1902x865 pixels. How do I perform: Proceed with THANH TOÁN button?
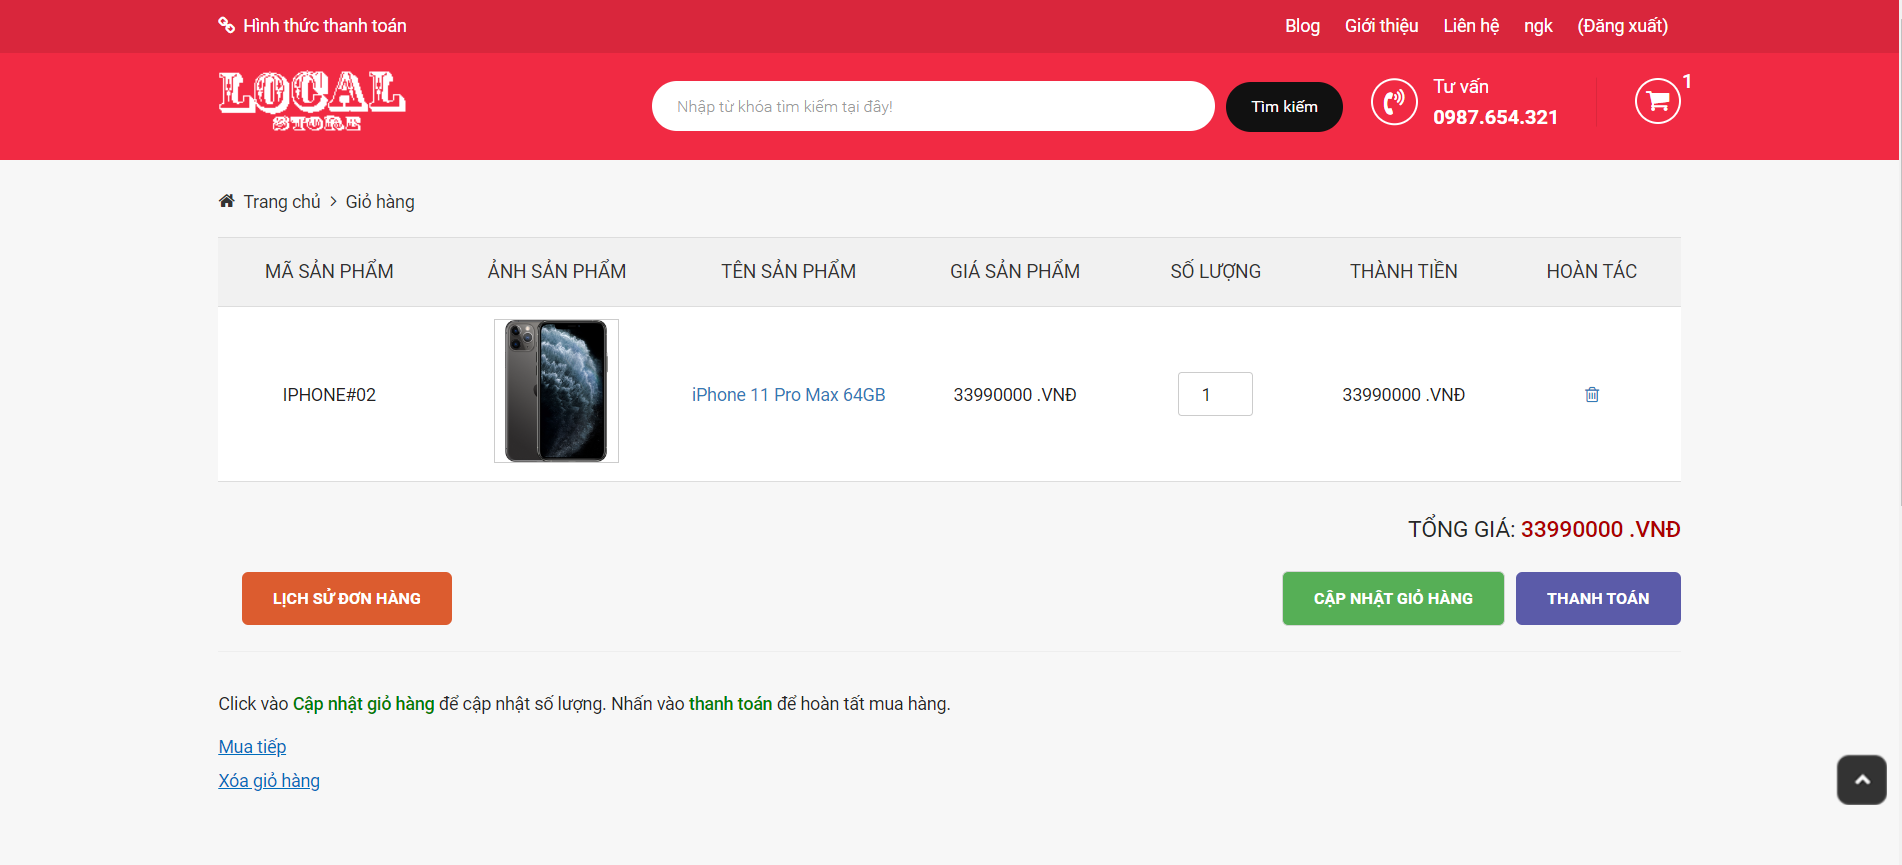(1598, 598)
